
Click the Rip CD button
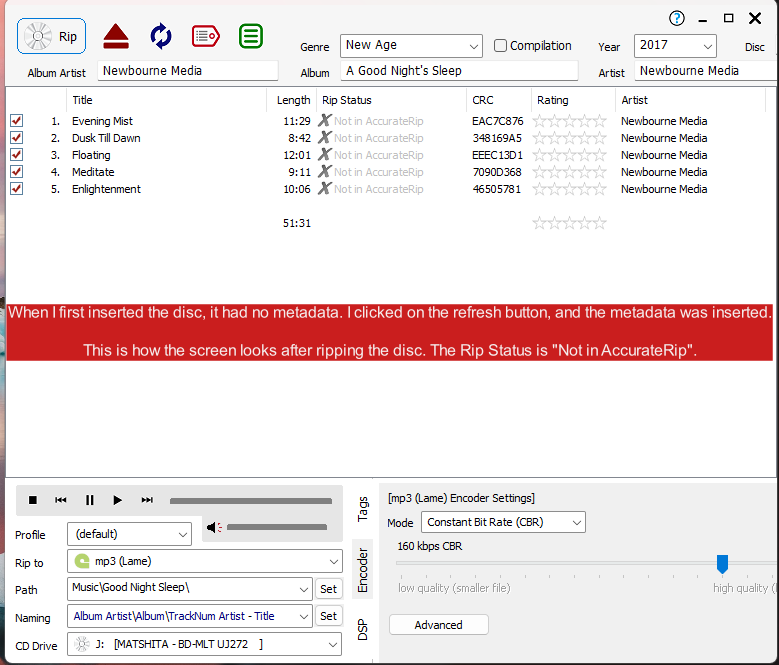(x=51, y=37)
